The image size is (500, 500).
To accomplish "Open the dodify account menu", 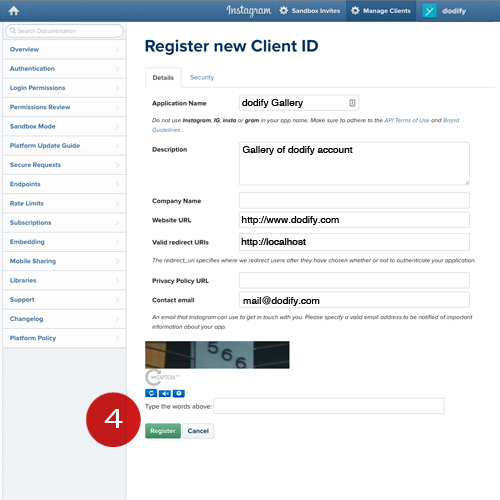I will pos(444,11).
